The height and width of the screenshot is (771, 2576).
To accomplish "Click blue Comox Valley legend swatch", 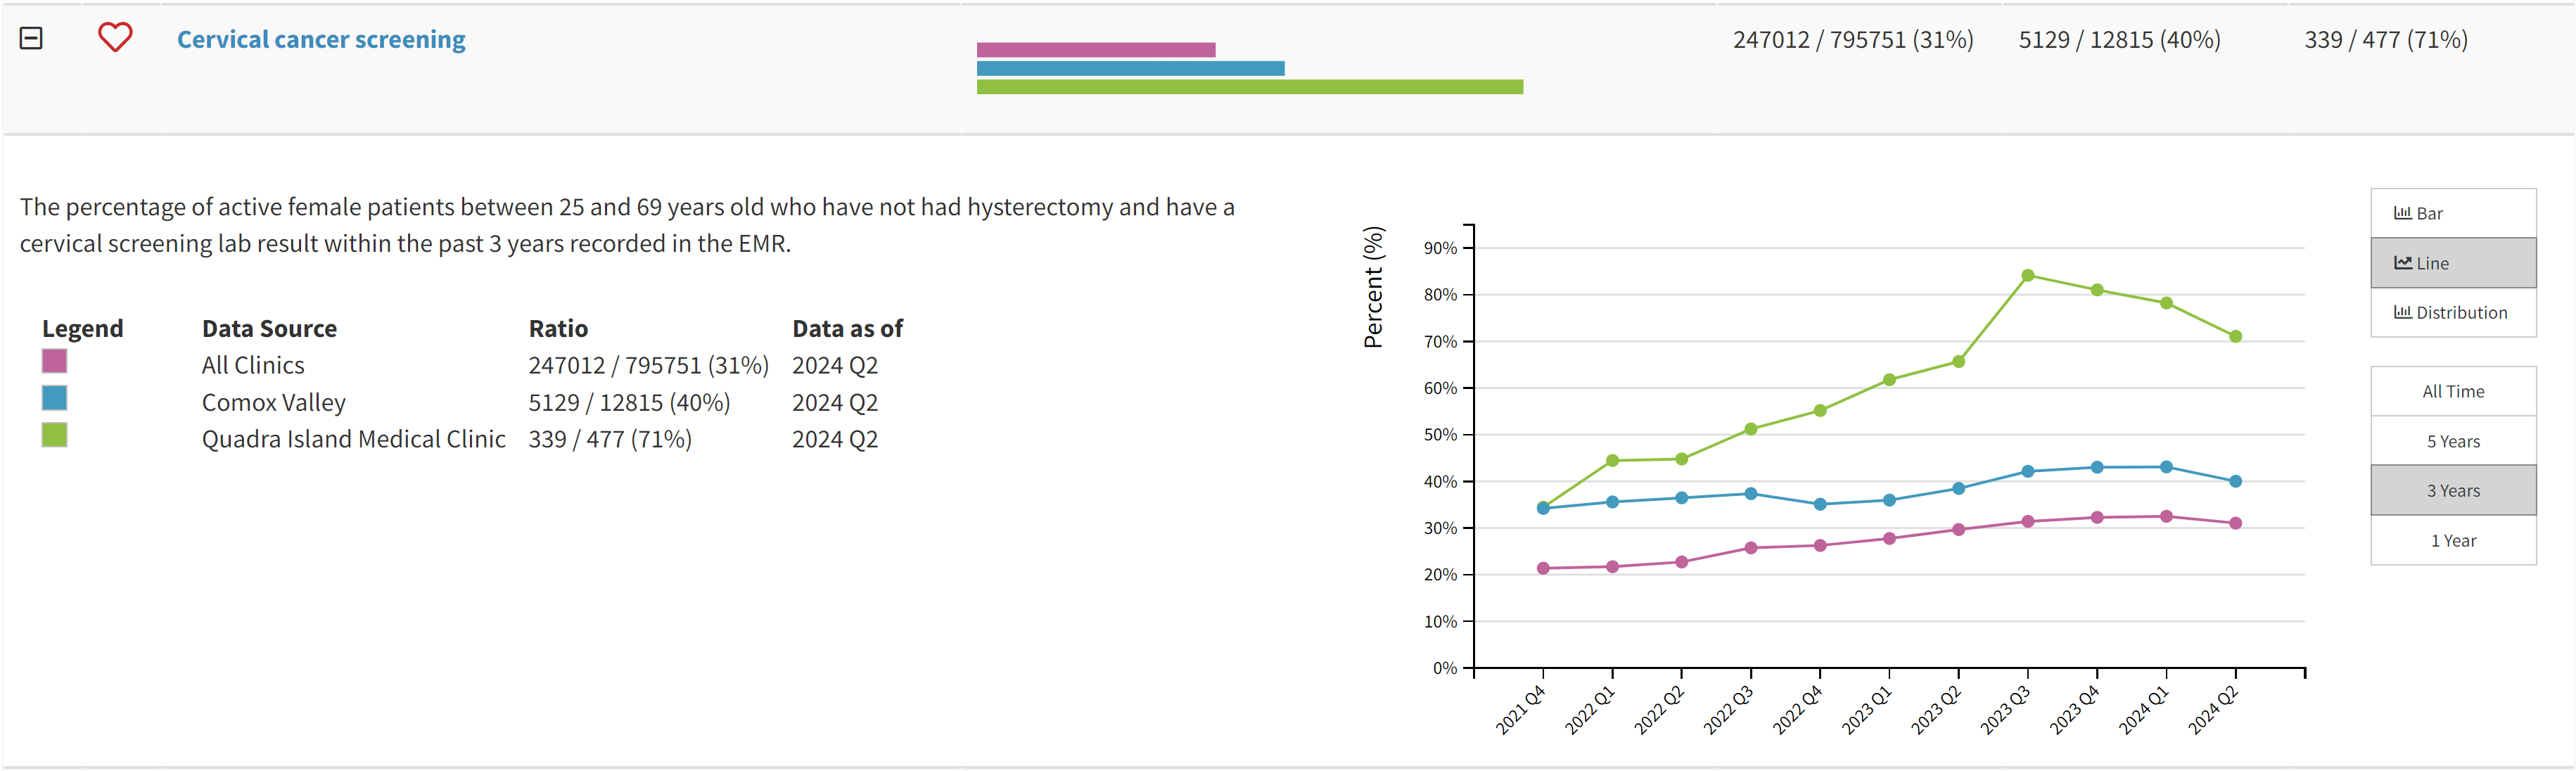I will (54, 398).
